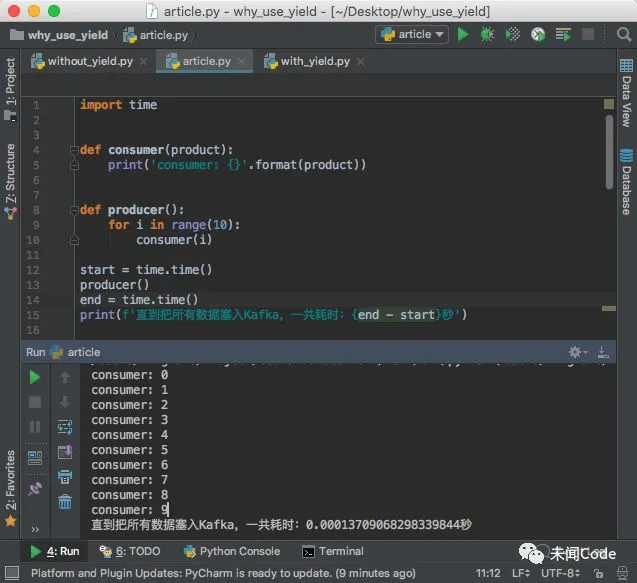Jump to the warning stripe mark near line 14
This screenshot has width=637, height=583.
point(609,309)
